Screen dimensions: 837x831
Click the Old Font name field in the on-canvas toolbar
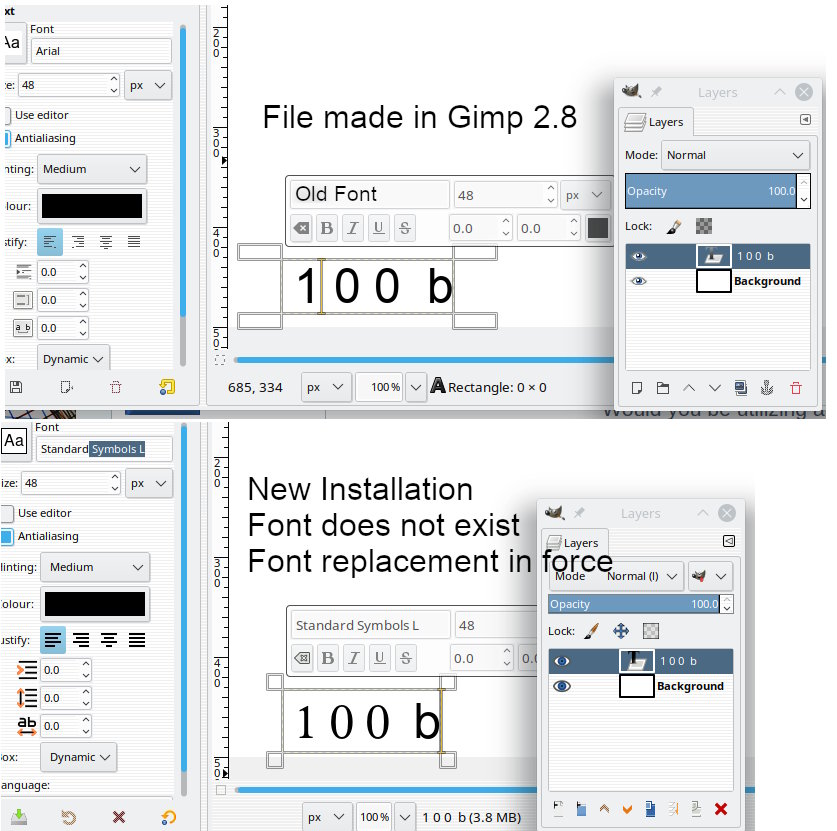tap(369, 194)
